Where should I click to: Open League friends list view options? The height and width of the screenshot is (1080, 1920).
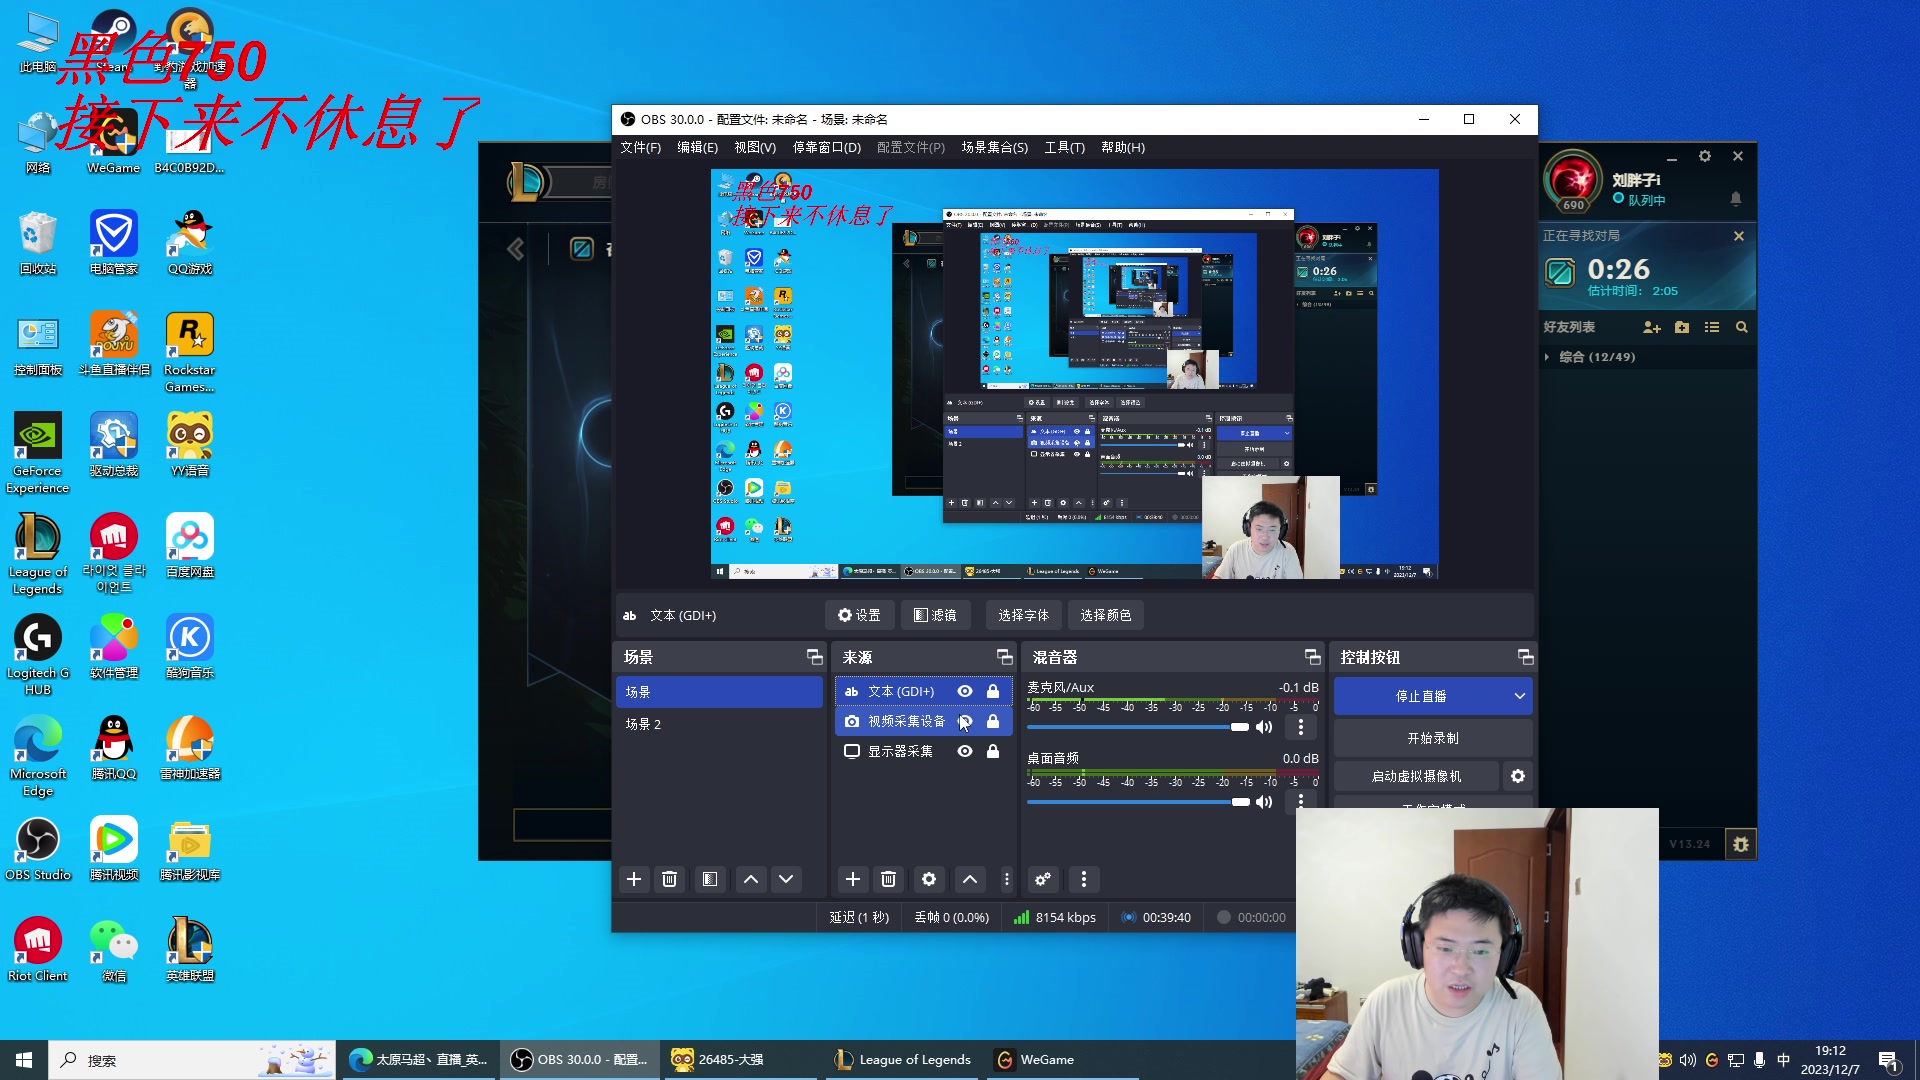(1712, 327)
